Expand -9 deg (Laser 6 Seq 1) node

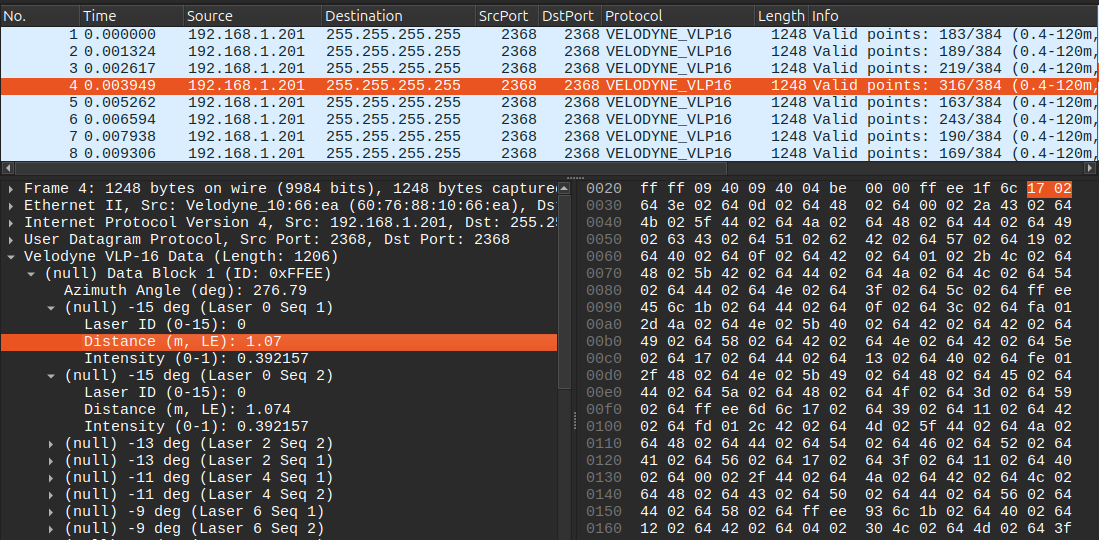pos(51,511)
